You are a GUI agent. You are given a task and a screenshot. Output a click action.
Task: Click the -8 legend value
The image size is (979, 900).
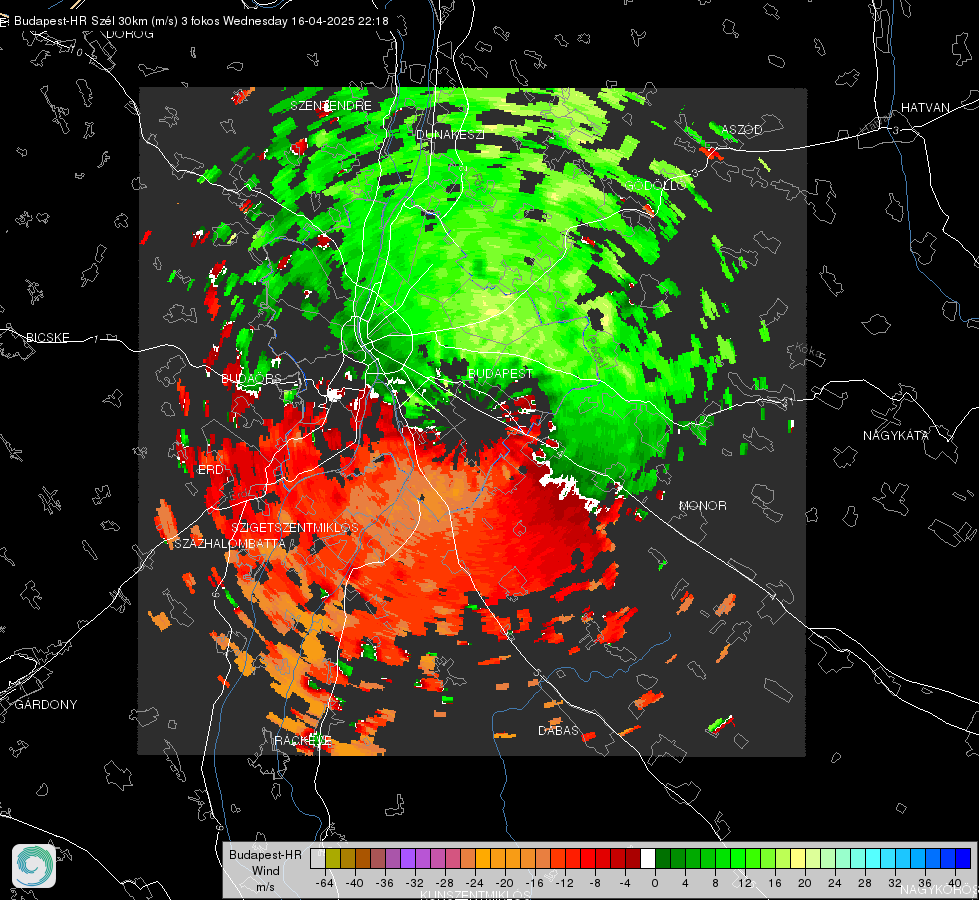[596, 883]
